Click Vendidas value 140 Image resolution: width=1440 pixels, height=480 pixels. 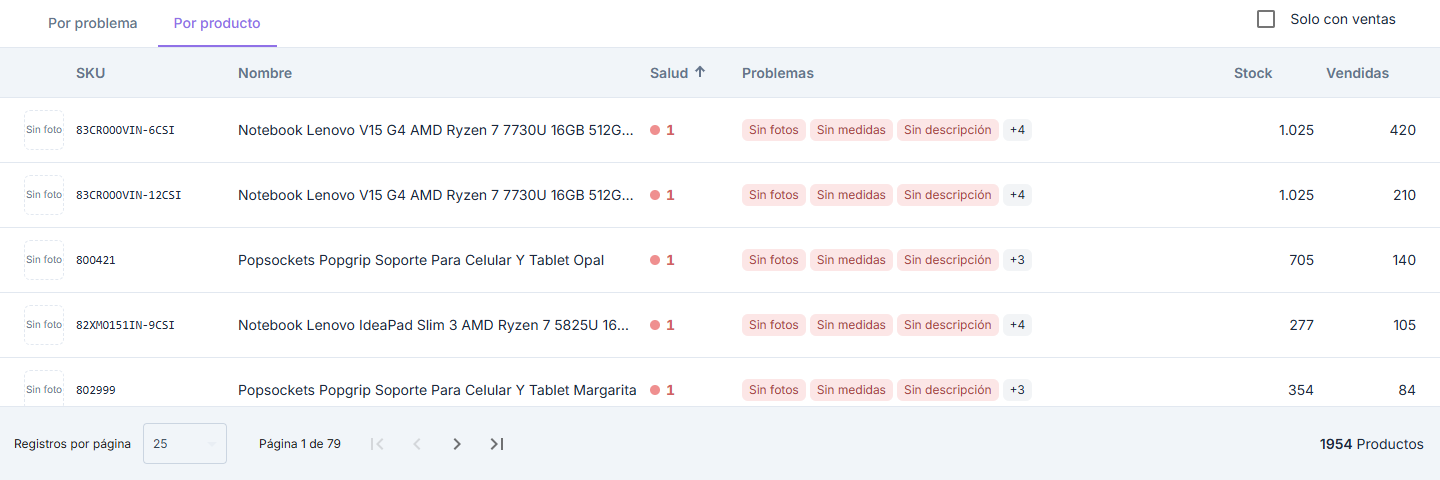click(1404, 260)
